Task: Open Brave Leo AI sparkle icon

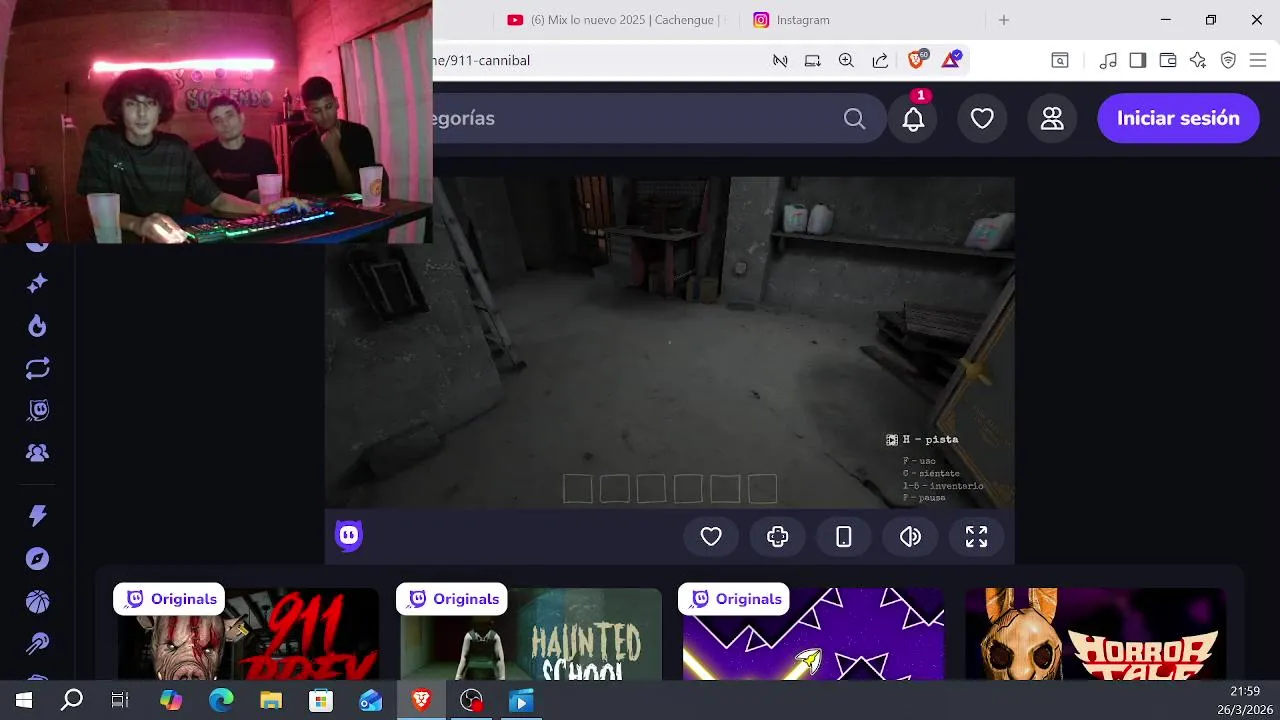Action: point(1198,60)
